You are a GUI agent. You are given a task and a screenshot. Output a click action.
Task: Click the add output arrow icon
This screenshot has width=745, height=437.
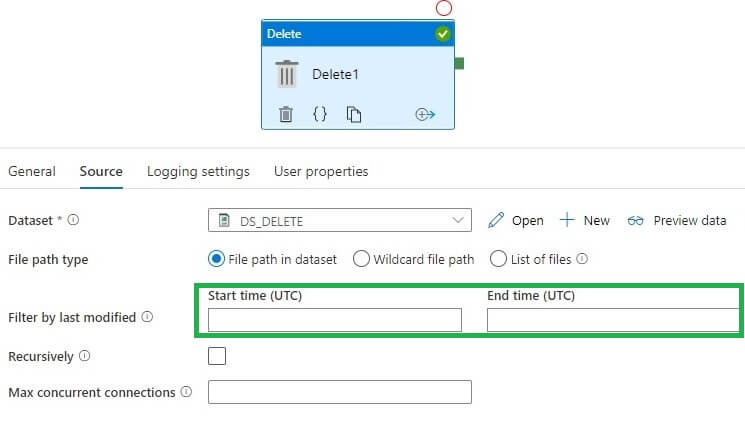click(425, 115)
